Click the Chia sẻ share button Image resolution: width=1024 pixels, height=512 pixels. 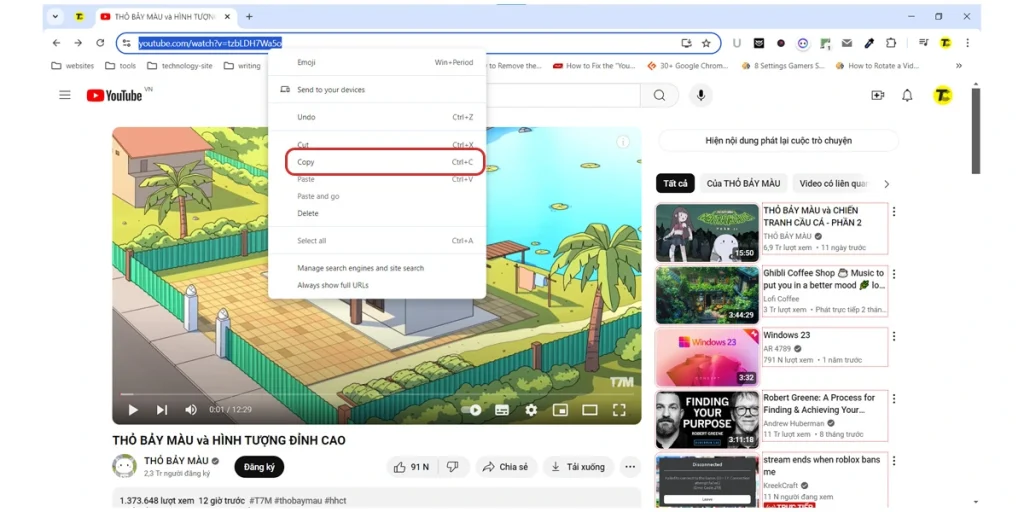coord(505,467)
